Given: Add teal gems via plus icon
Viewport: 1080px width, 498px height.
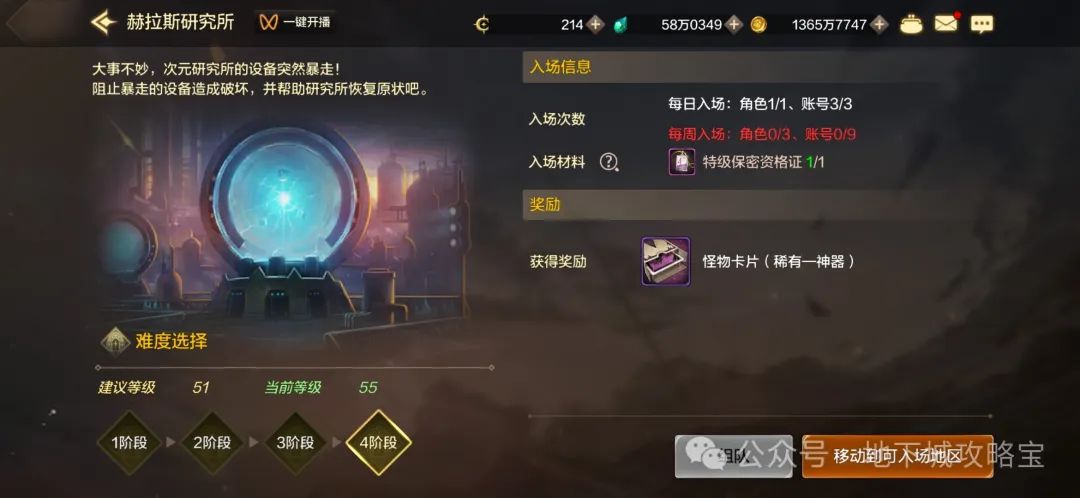Looking at the screenshot, I should pos(735,25).
